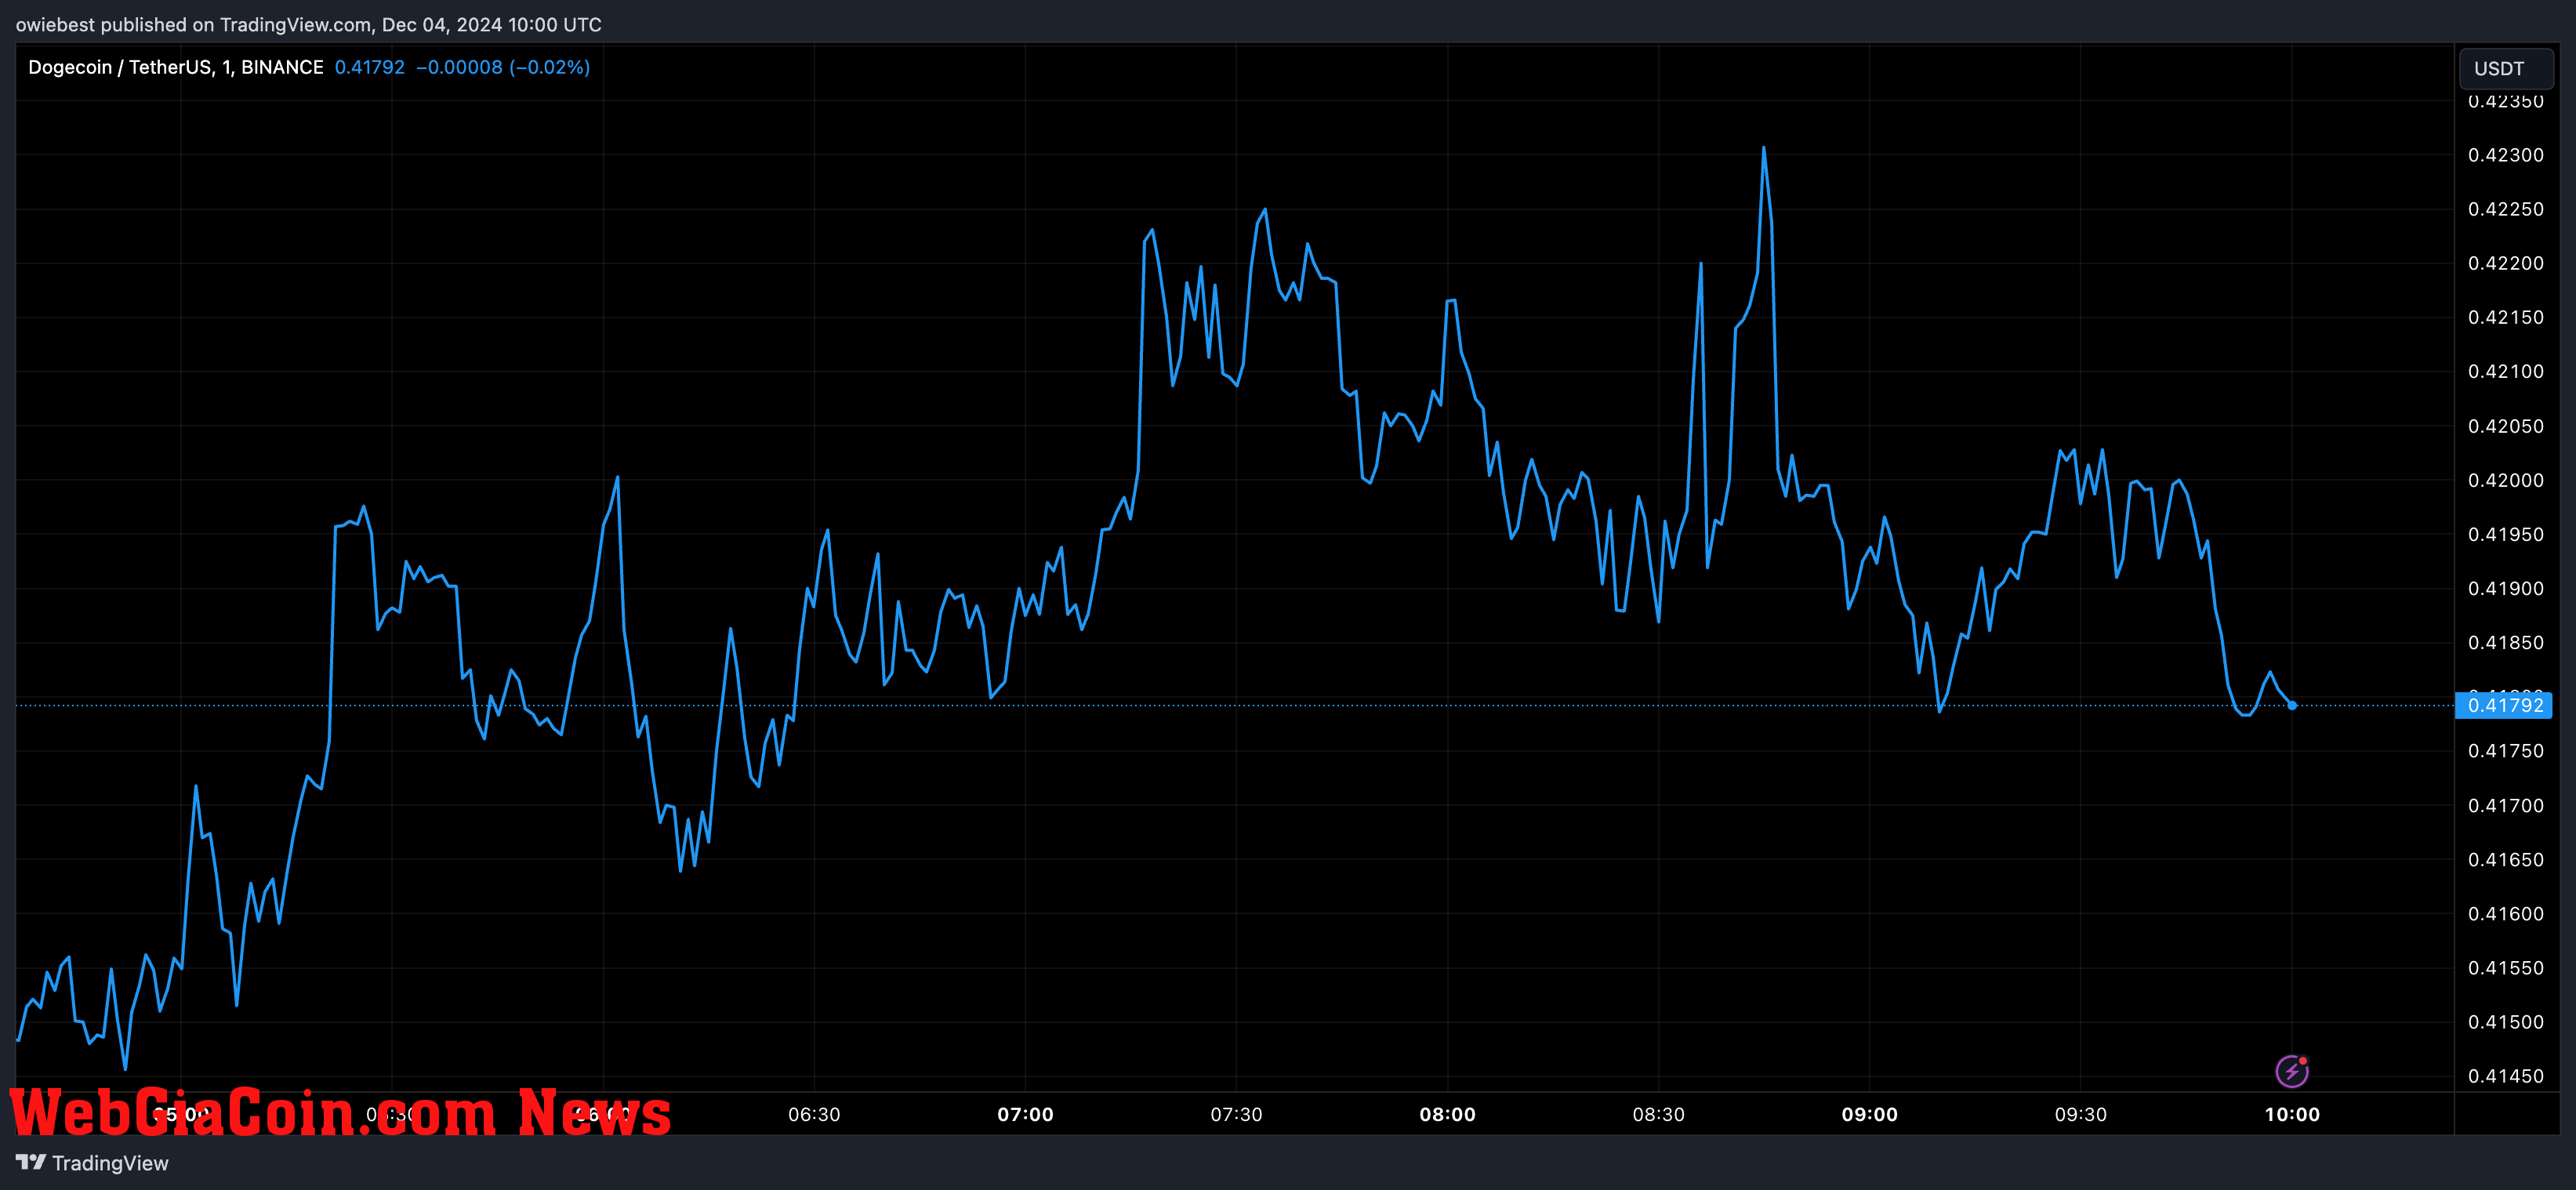Click the 0.41650 price axis label
This screenshot has width=2576, height=1190.
(x=2505, y=859)
